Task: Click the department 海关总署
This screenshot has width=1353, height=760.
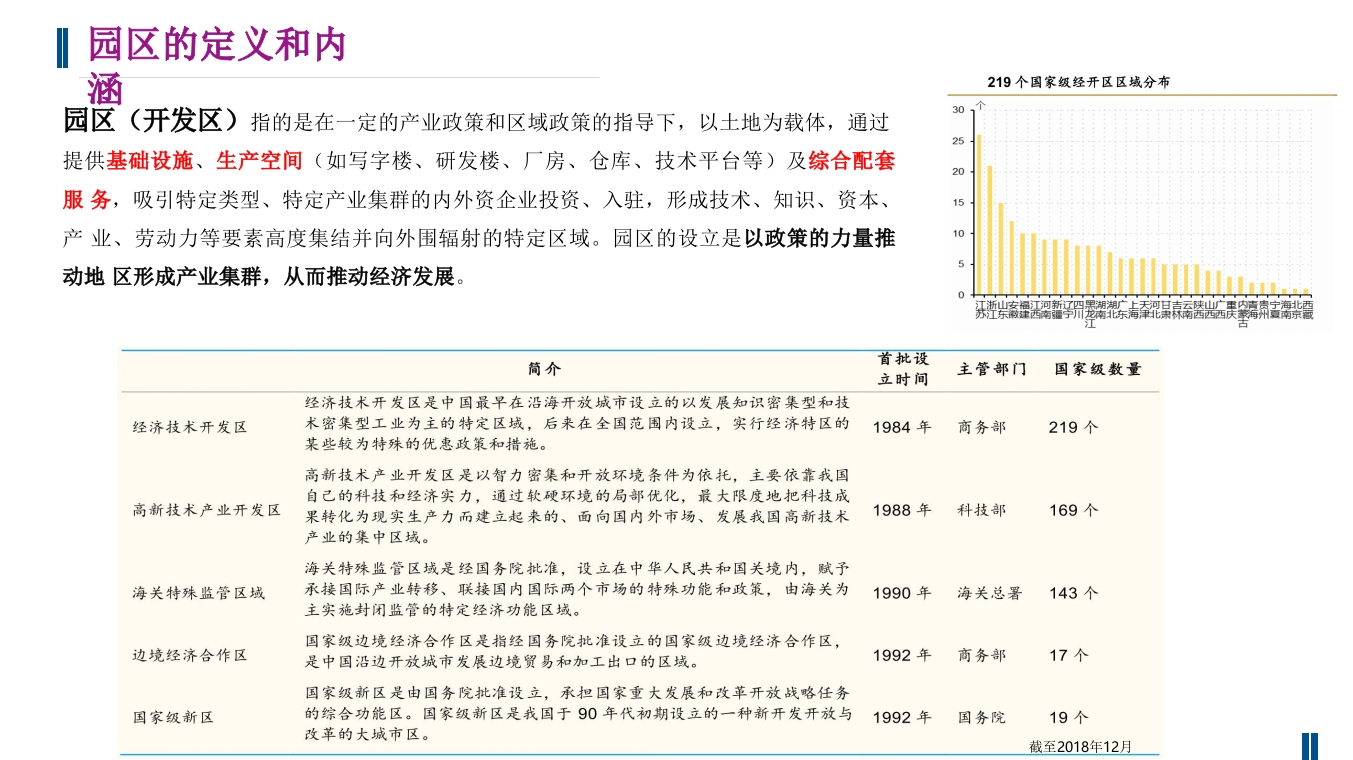Action: pyautogui.click(x=990, y=593)
